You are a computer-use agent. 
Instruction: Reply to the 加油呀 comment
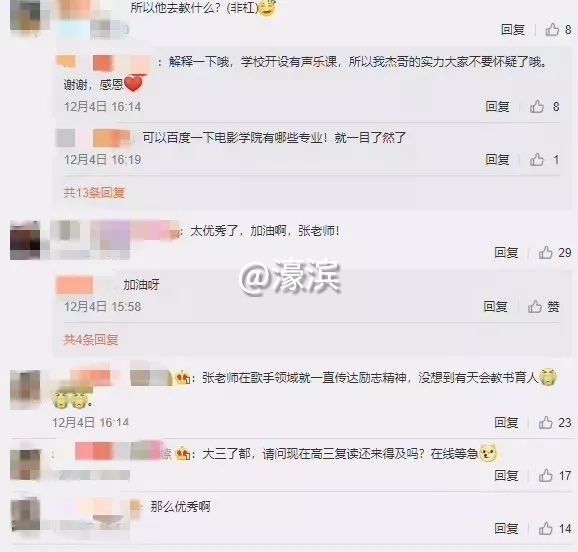coord(495,306)
